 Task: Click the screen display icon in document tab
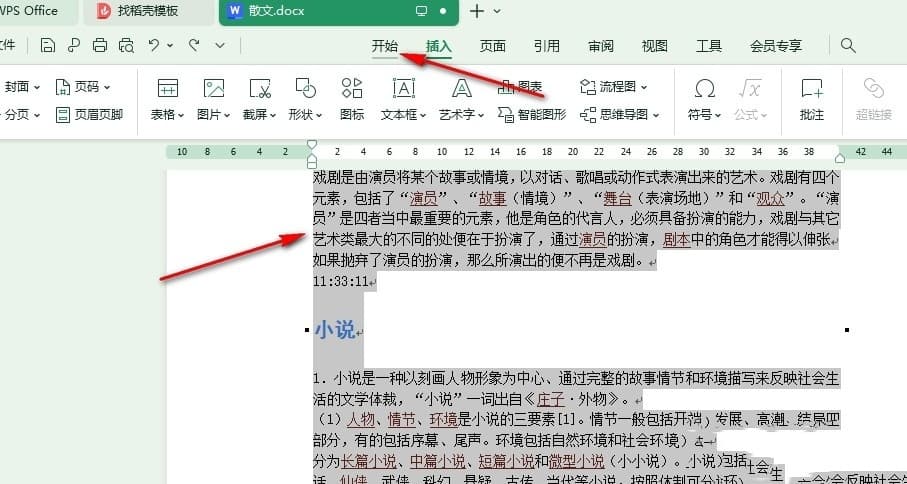tap(422, 11)
